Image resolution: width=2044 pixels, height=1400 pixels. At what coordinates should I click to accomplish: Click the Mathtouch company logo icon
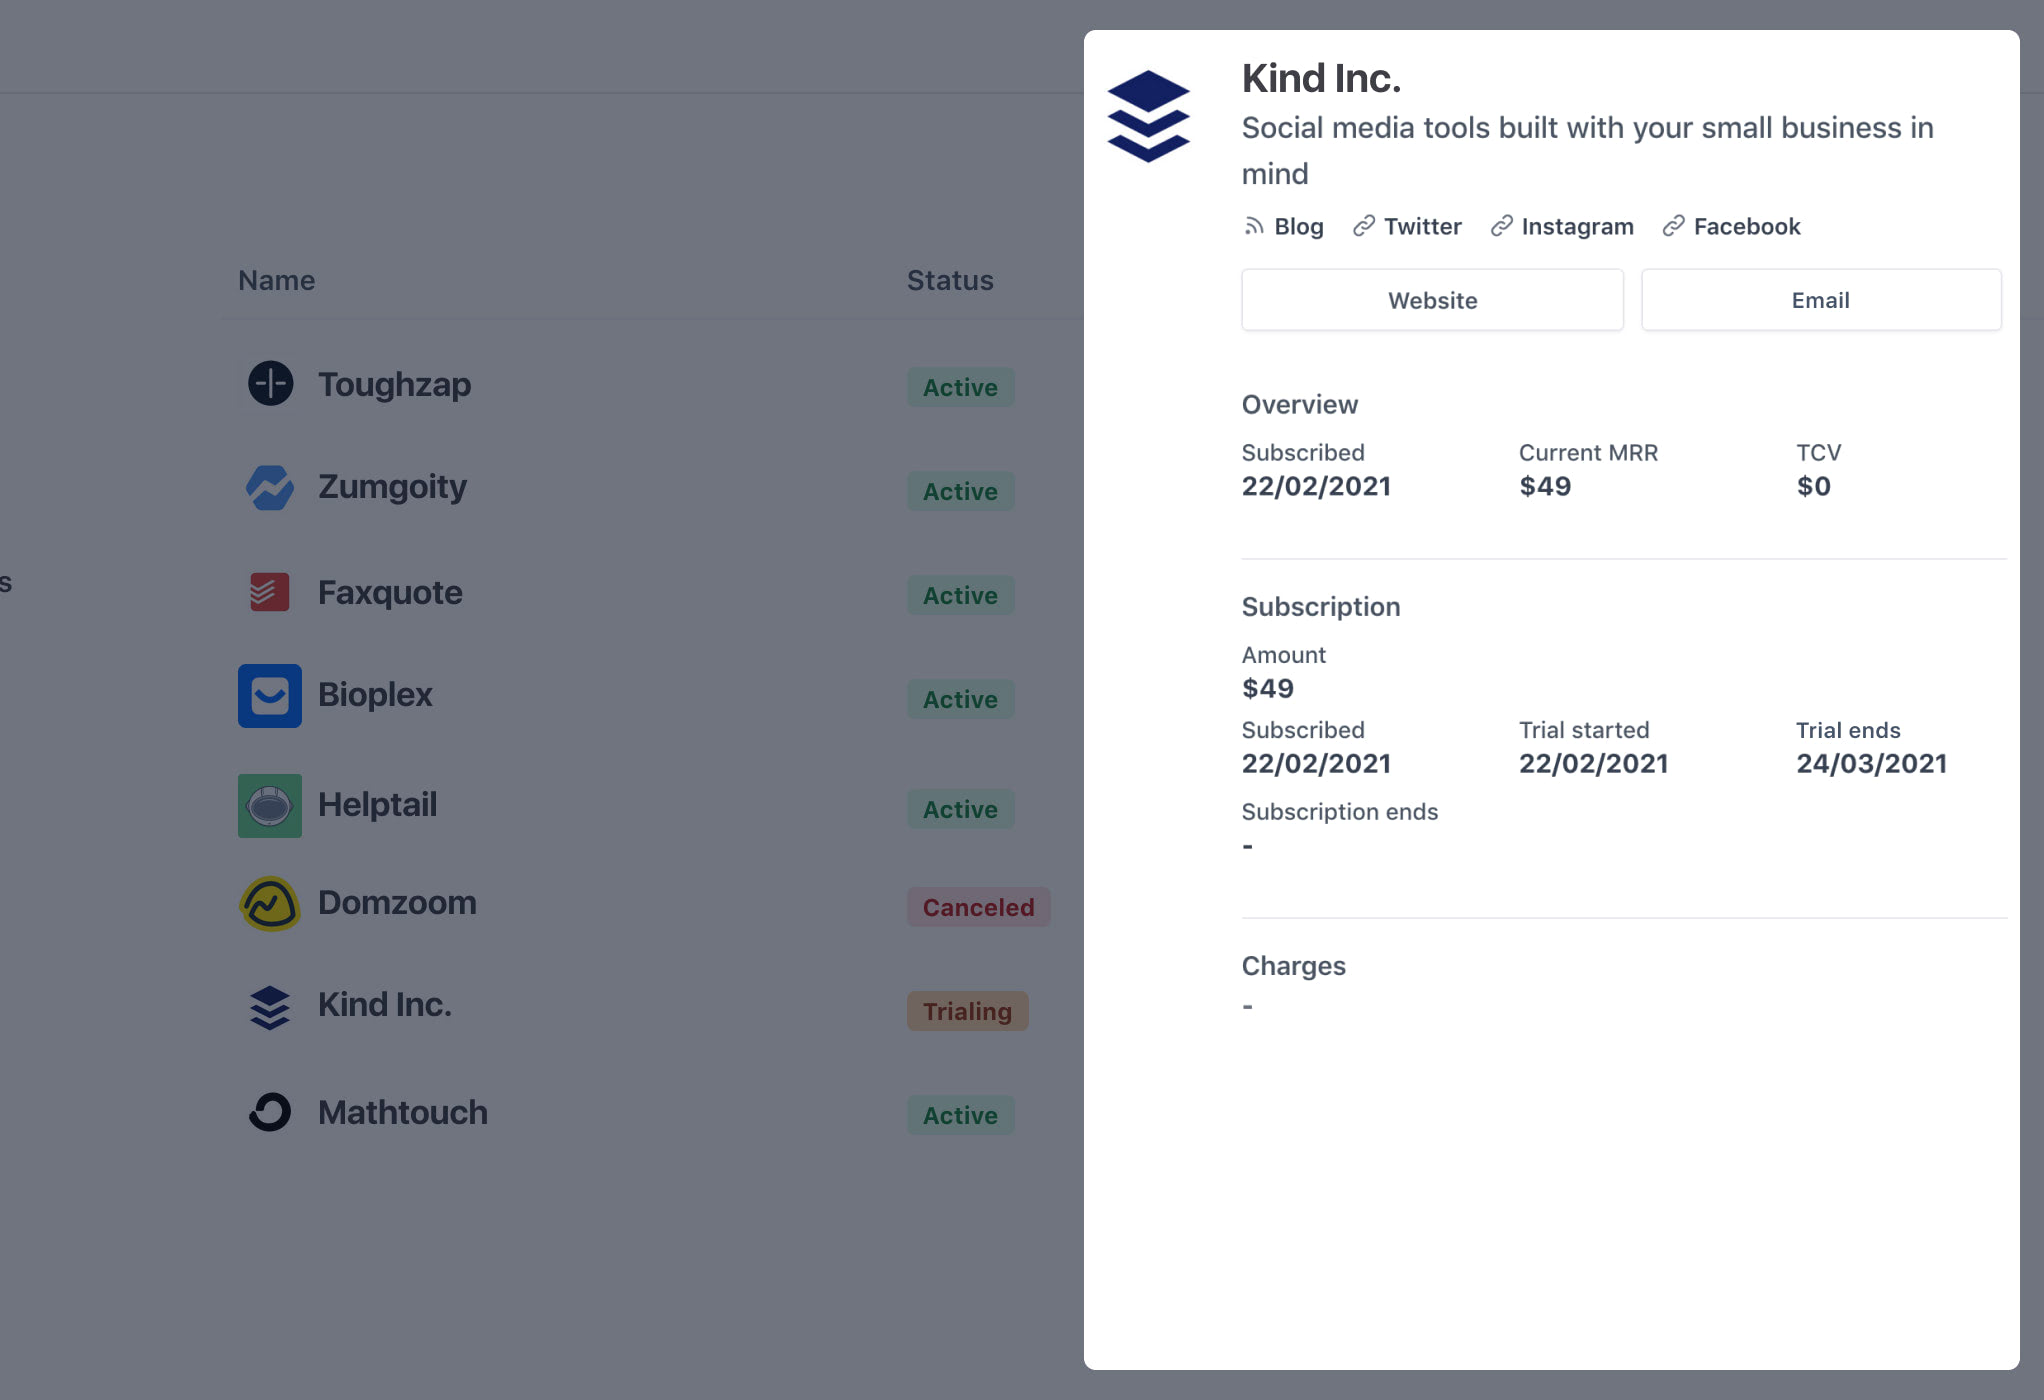[x=270, y=1112]
